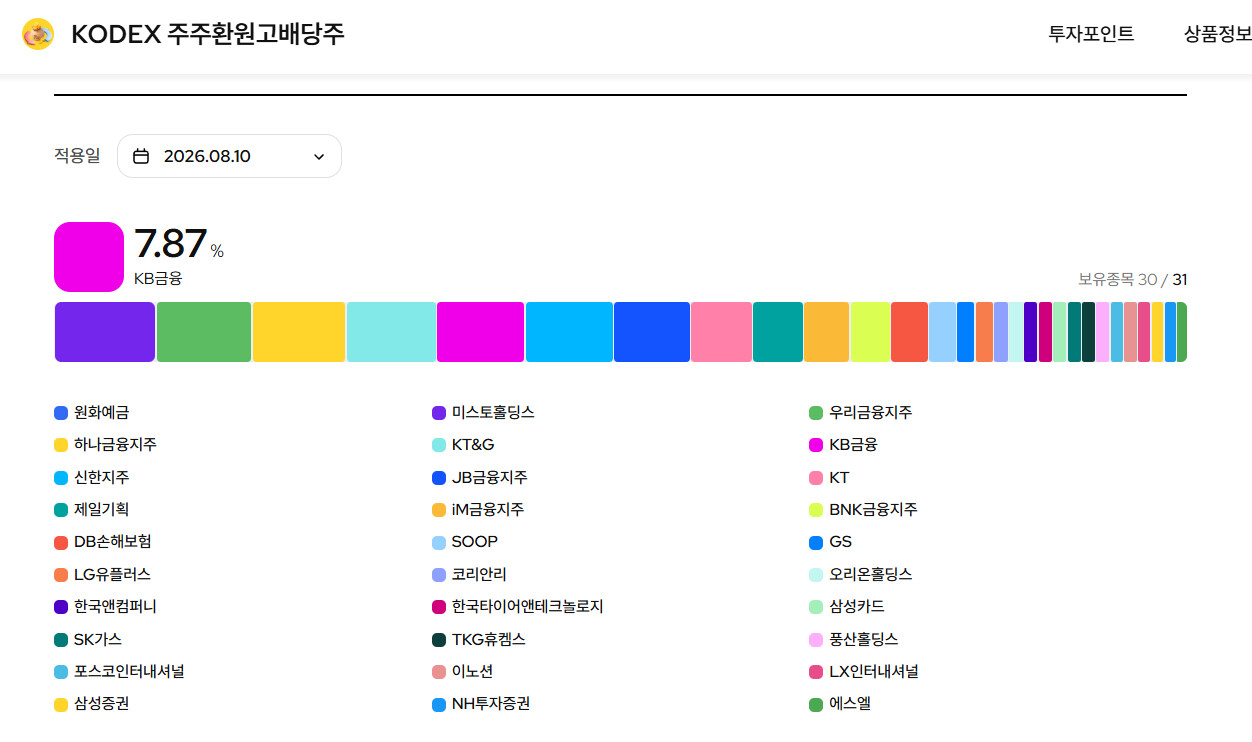
Task: Click the teal dot beside SK가스
Action: click(x=61, y=640)
